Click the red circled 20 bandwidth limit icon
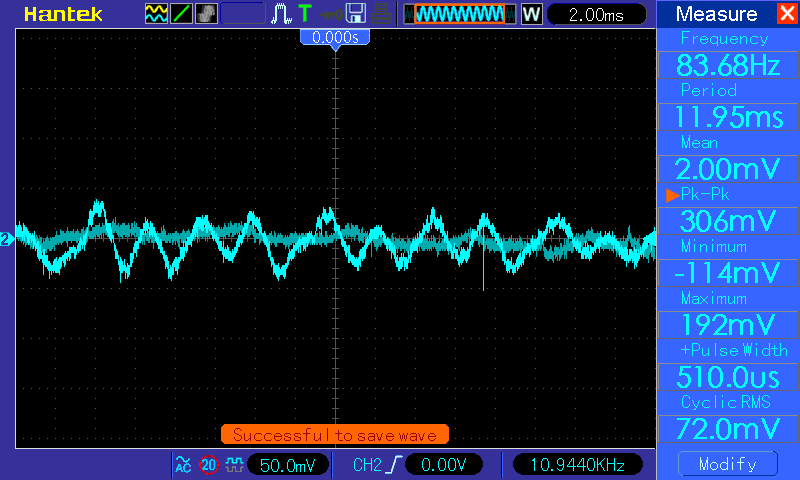Screen dimensions: 800x480 [x=209, y=465]
